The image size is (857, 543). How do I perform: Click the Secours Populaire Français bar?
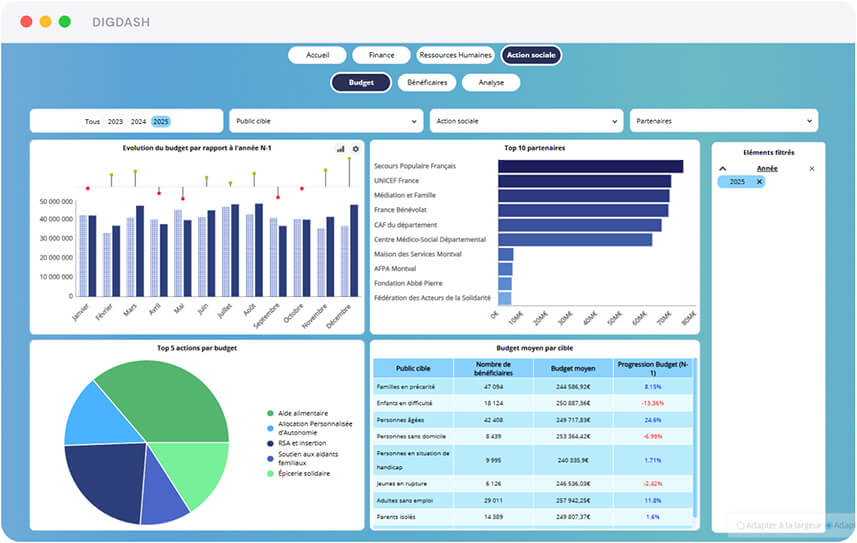[590, 166]
